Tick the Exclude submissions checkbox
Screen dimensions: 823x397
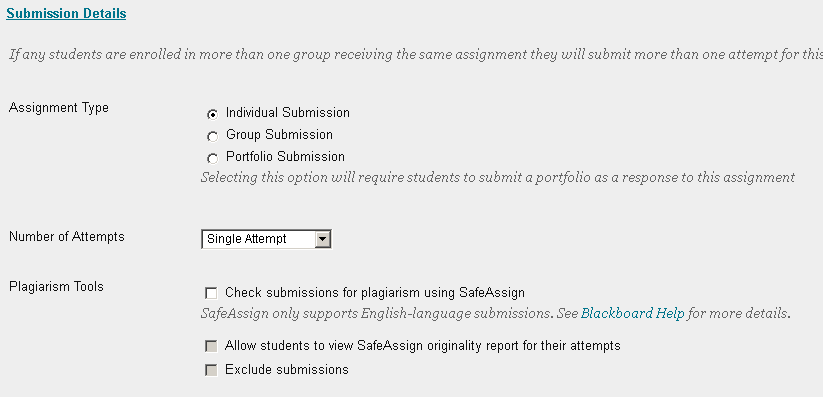pyautogui.click(x=211, y=370)
